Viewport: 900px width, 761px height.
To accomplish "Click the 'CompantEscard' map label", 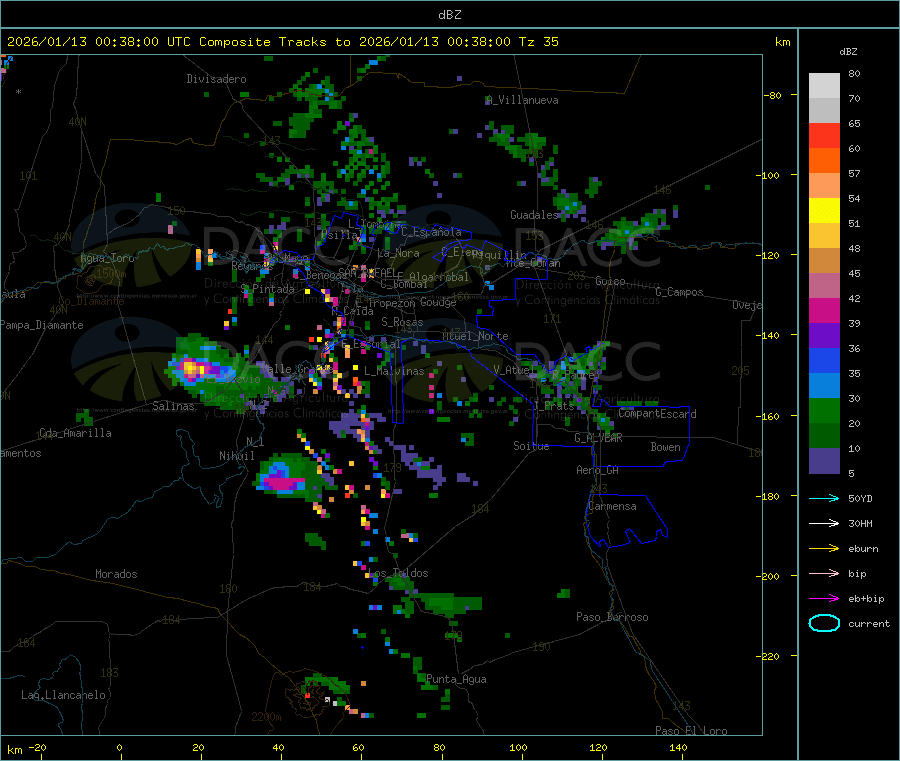I will [657, 414].
